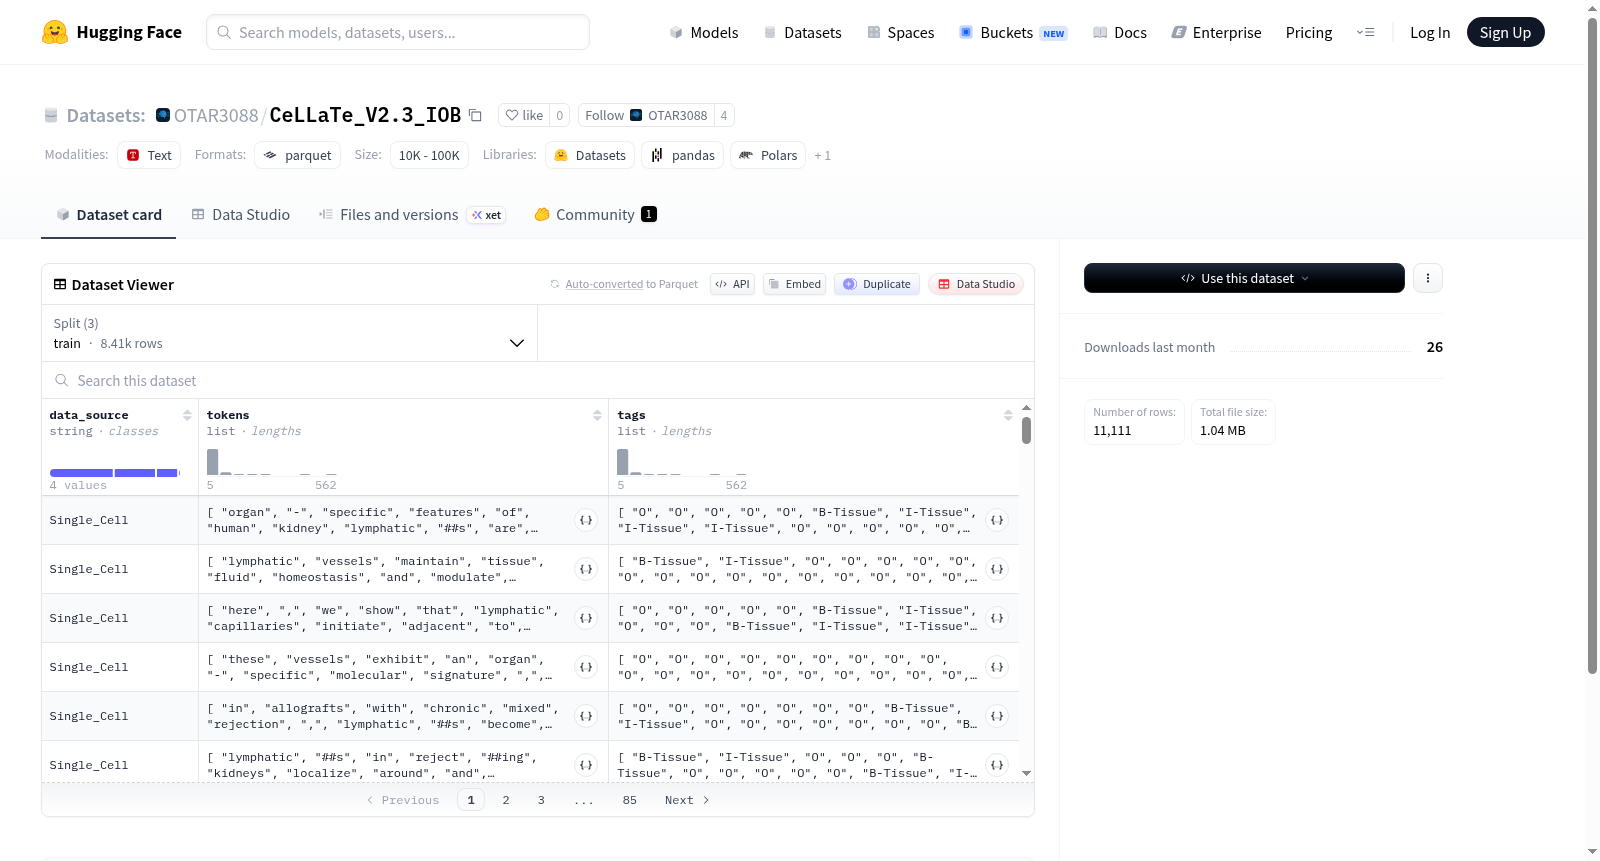The image size is (1600, 861).
Task: Open Spaces in the top navigation
Action: [x=900, y=32]
